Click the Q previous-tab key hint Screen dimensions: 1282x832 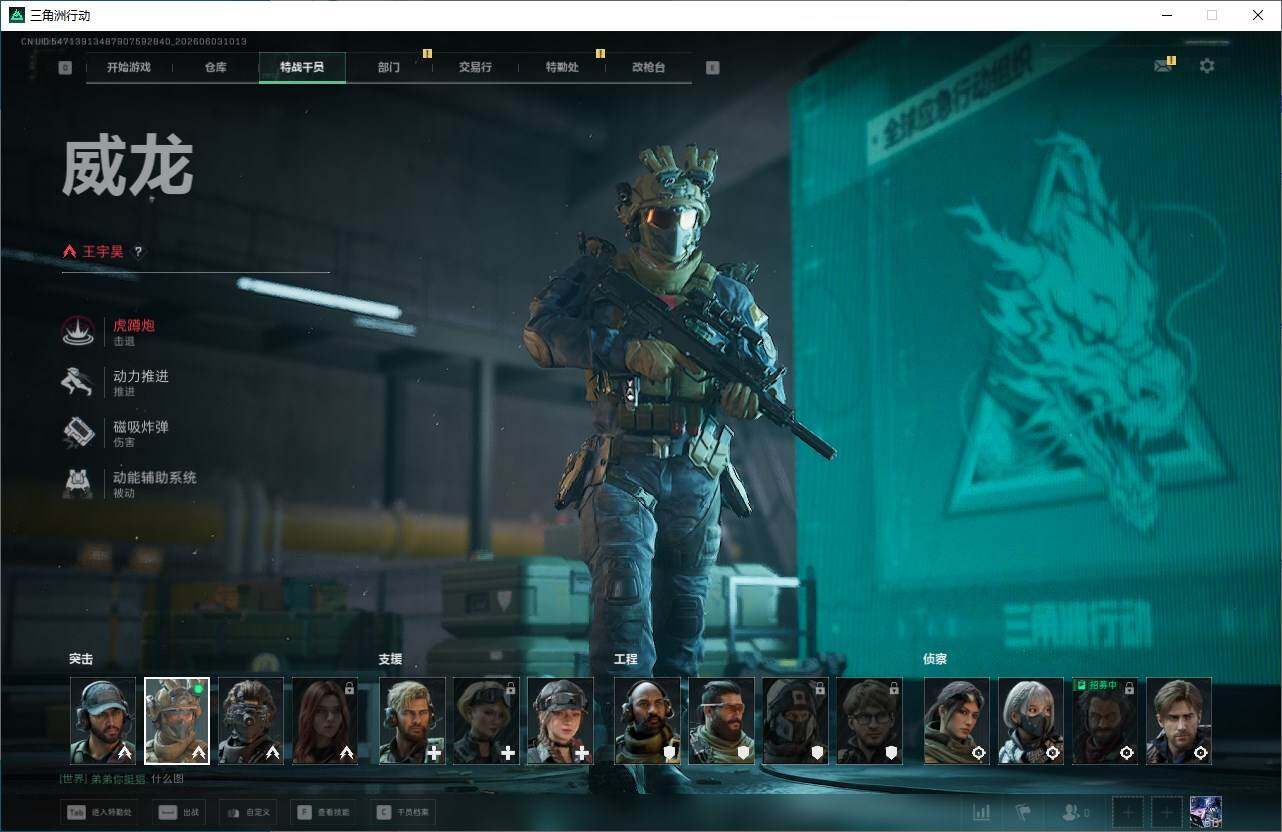[65, 68]
